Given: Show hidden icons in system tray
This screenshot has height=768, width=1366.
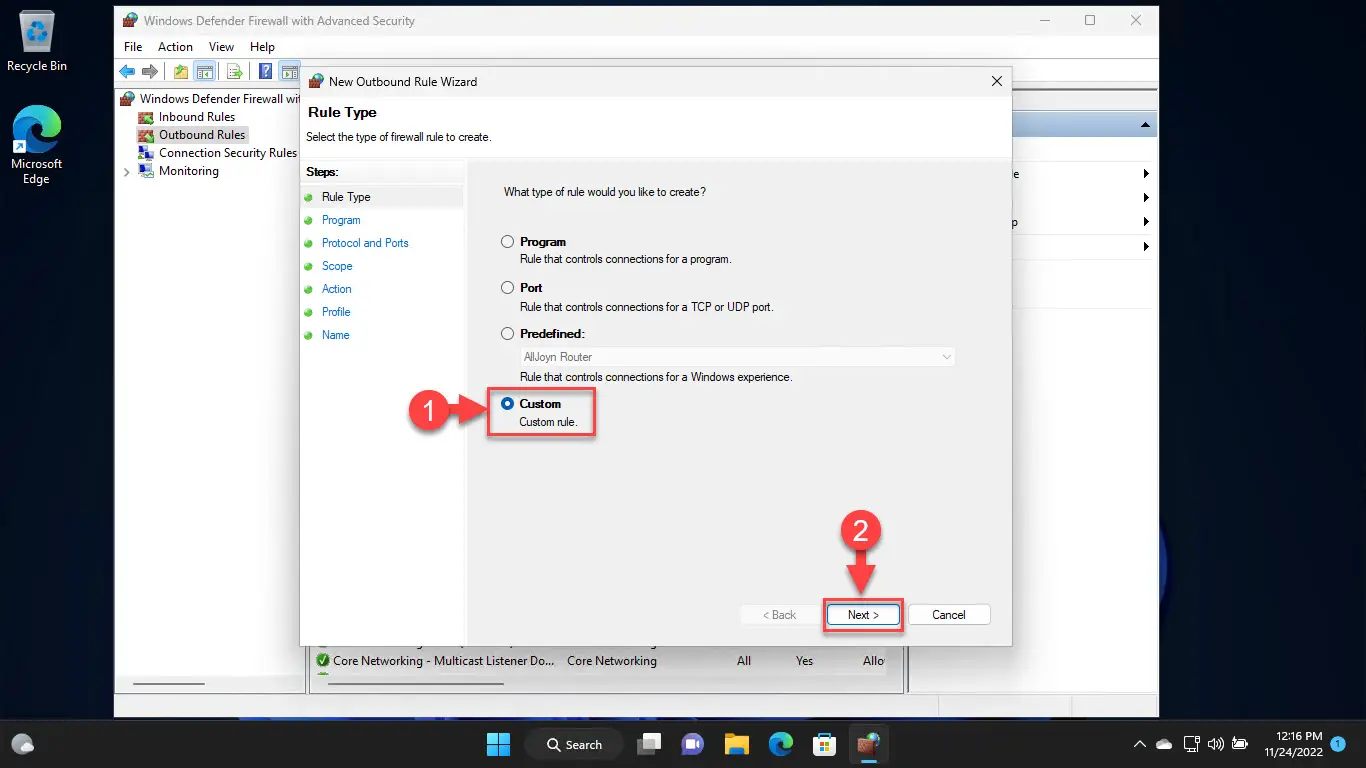Looking at the screenshot, I should tap(1139, 744).
